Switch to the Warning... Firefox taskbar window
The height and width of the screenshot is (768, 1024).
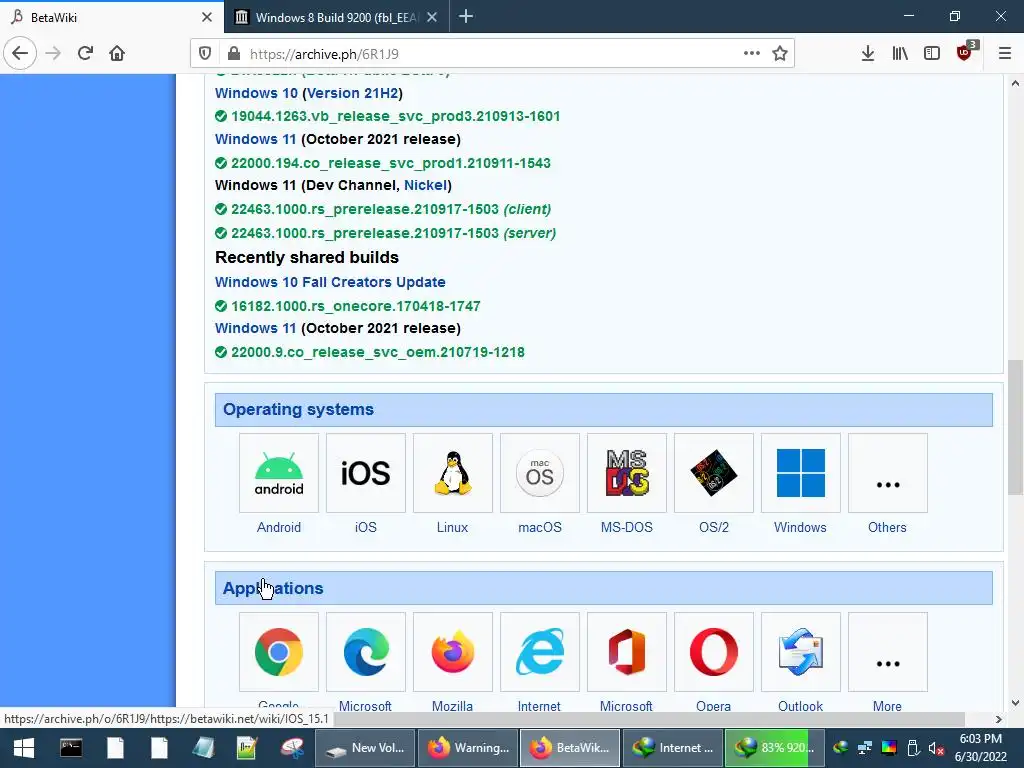click(x=468, y=748)
